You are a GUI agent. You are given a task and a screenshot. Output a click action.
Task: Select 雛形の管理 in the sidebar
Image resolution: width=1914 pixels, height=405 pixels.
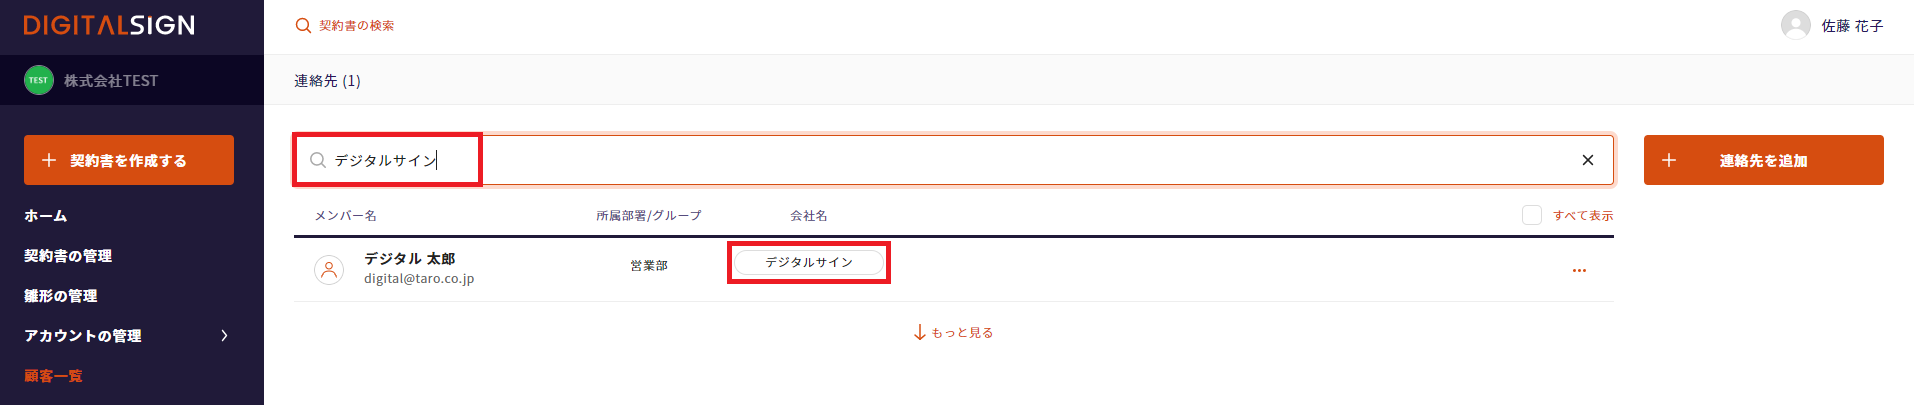pos(61,296)
